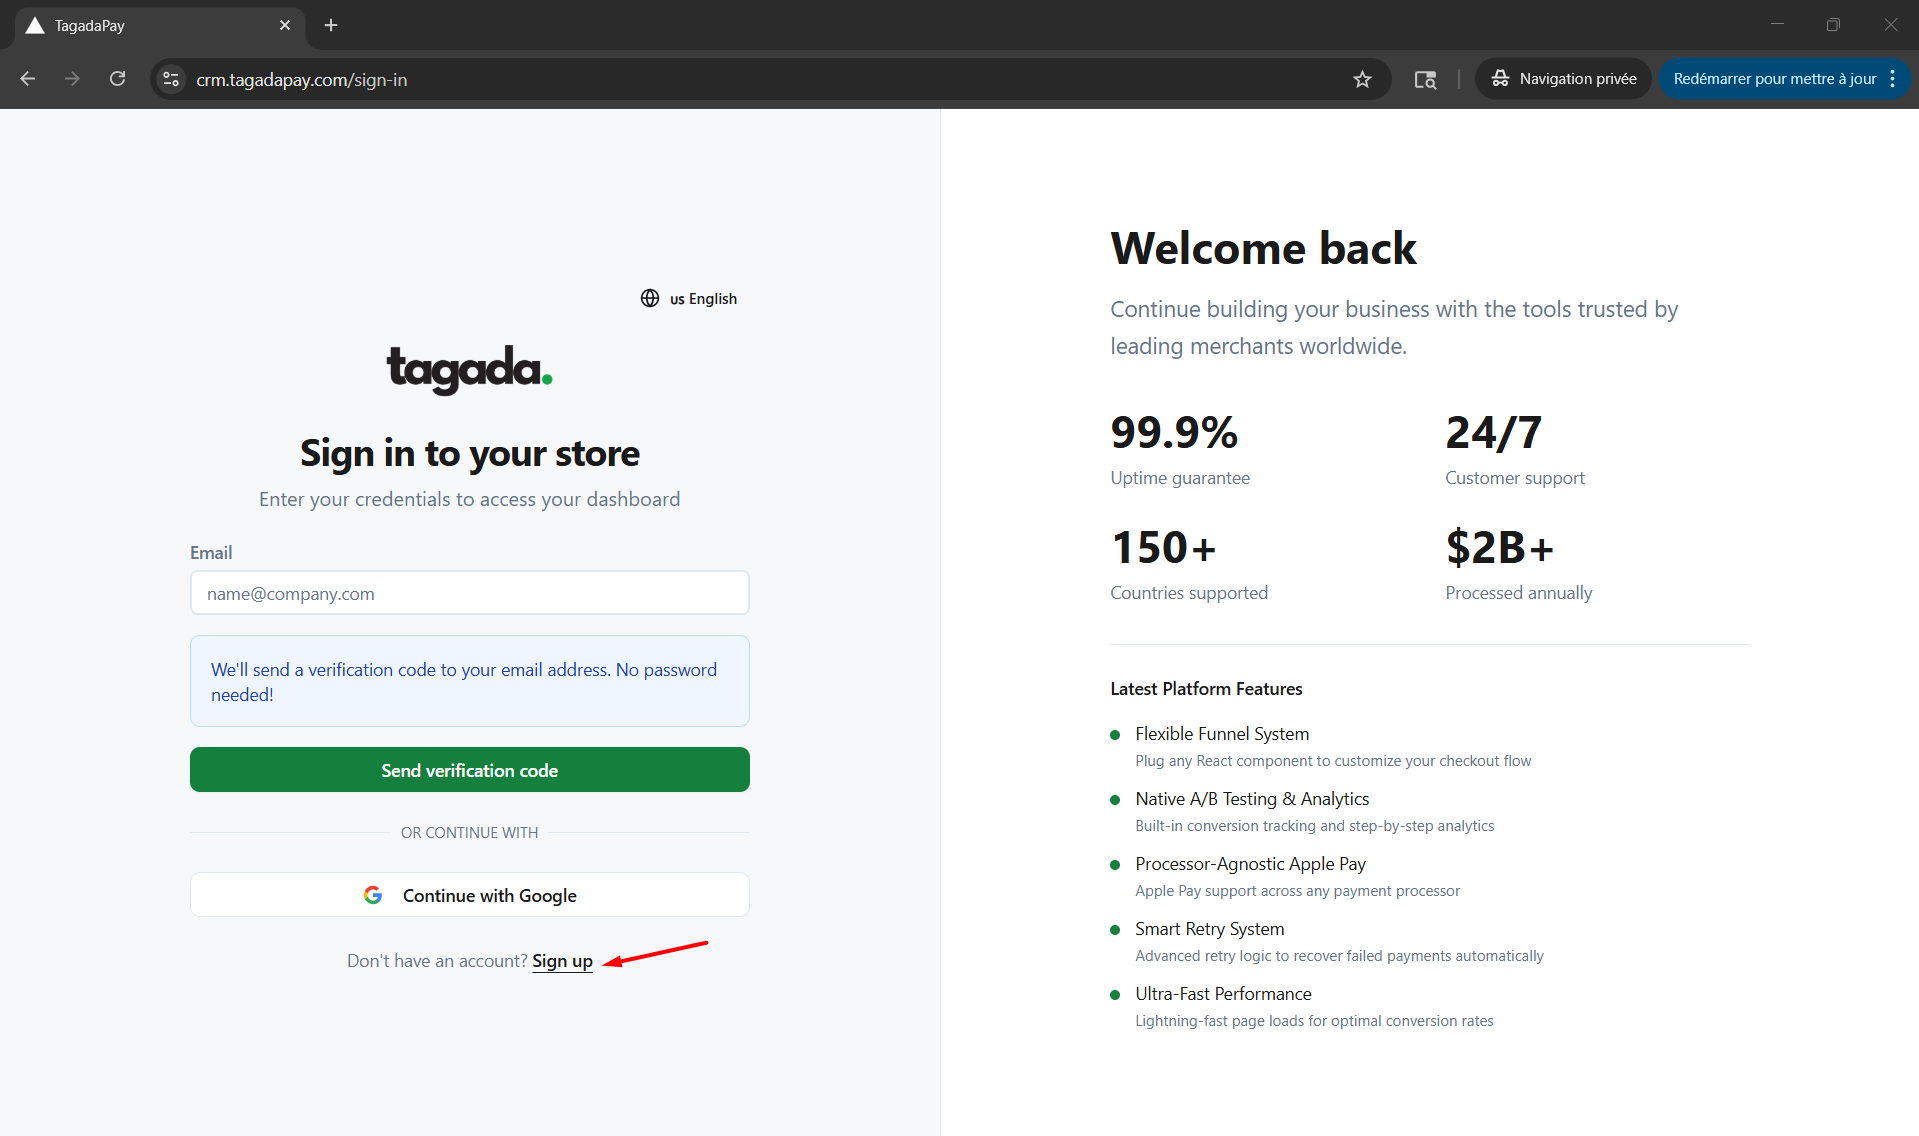Expand the us English language selector
Viewport: 1919px width, 1136px height.
point(702,298)
